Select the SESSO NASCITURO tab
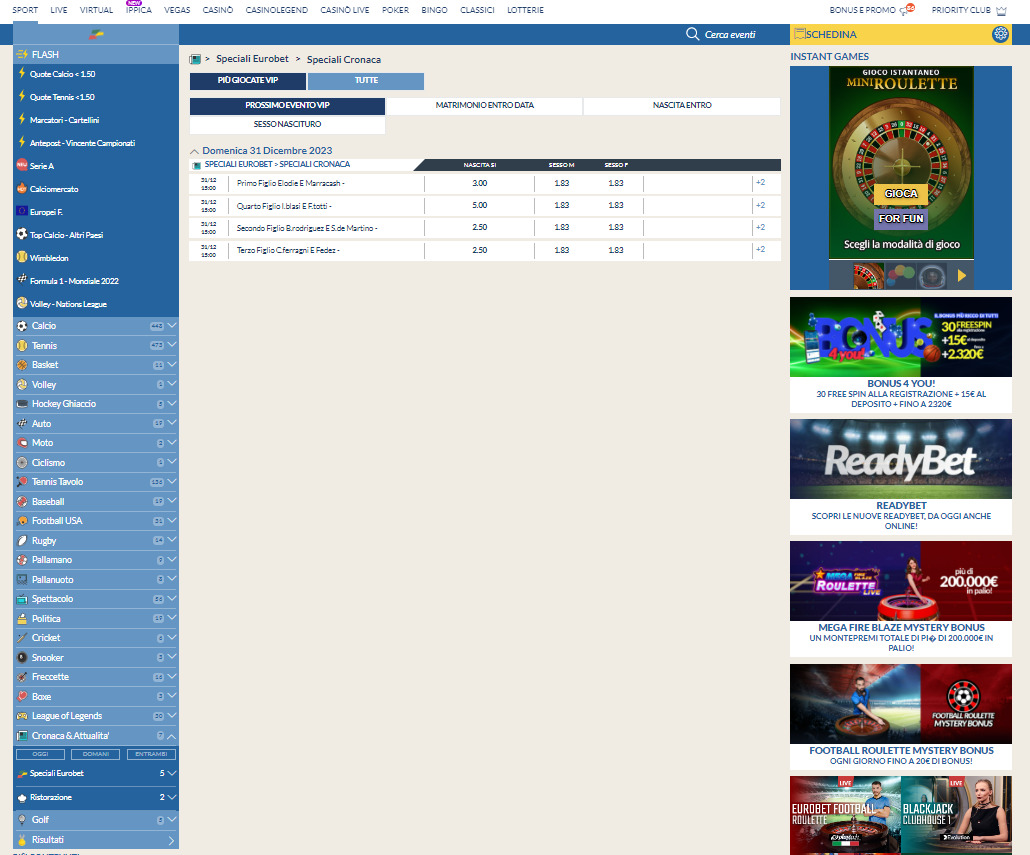Viewport: 1030px width, 855px height. 287,124
